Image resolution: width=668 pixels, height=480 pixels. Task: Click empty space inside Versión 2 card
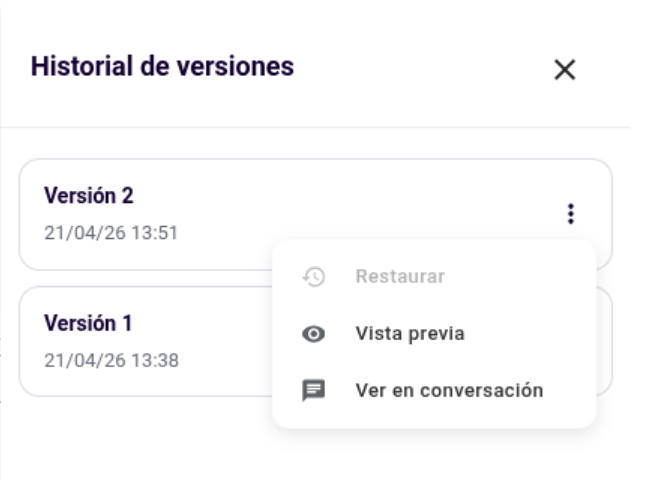pos(341,204)
